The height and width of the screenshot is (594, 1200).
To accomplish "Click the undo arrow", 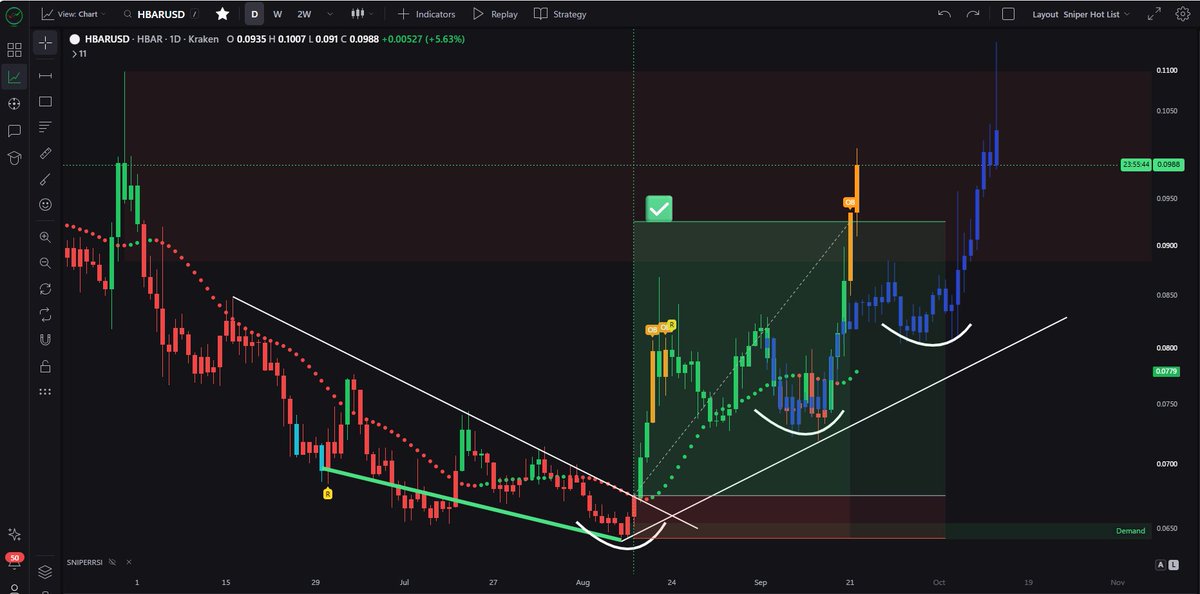I will (x=945, y=14).
